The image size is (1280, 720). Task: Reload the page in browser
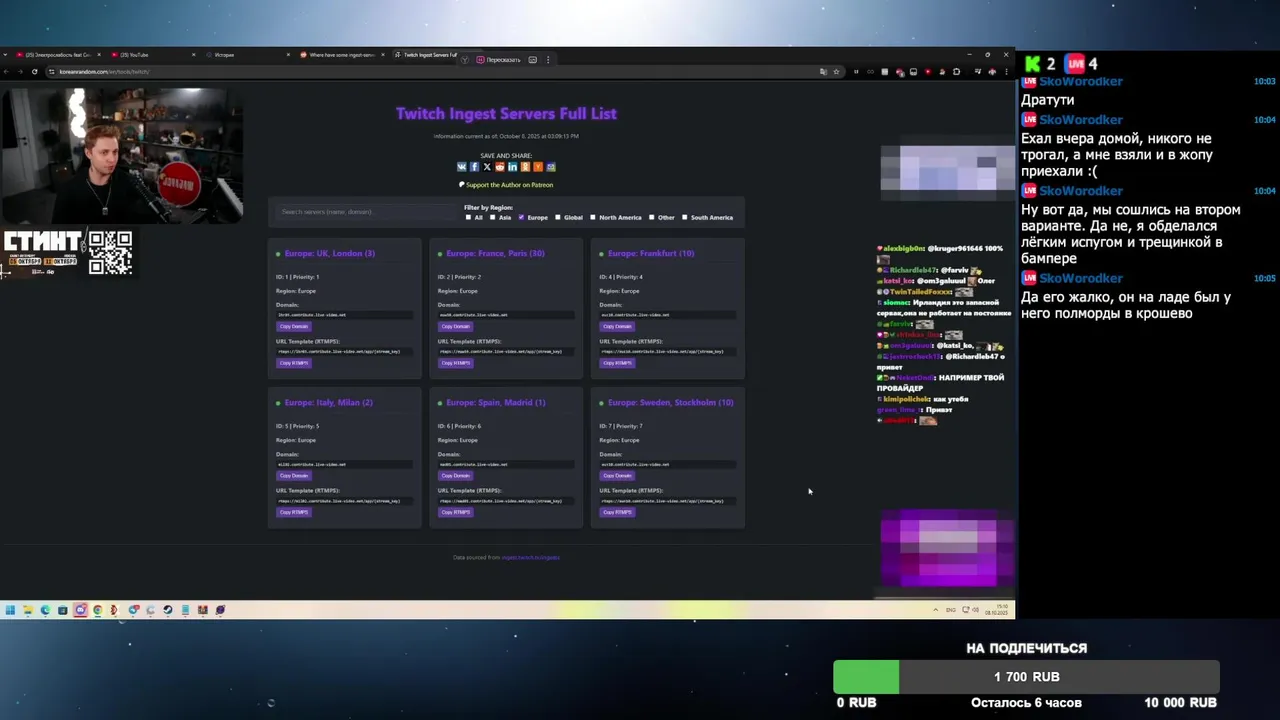tap(35, 71)
